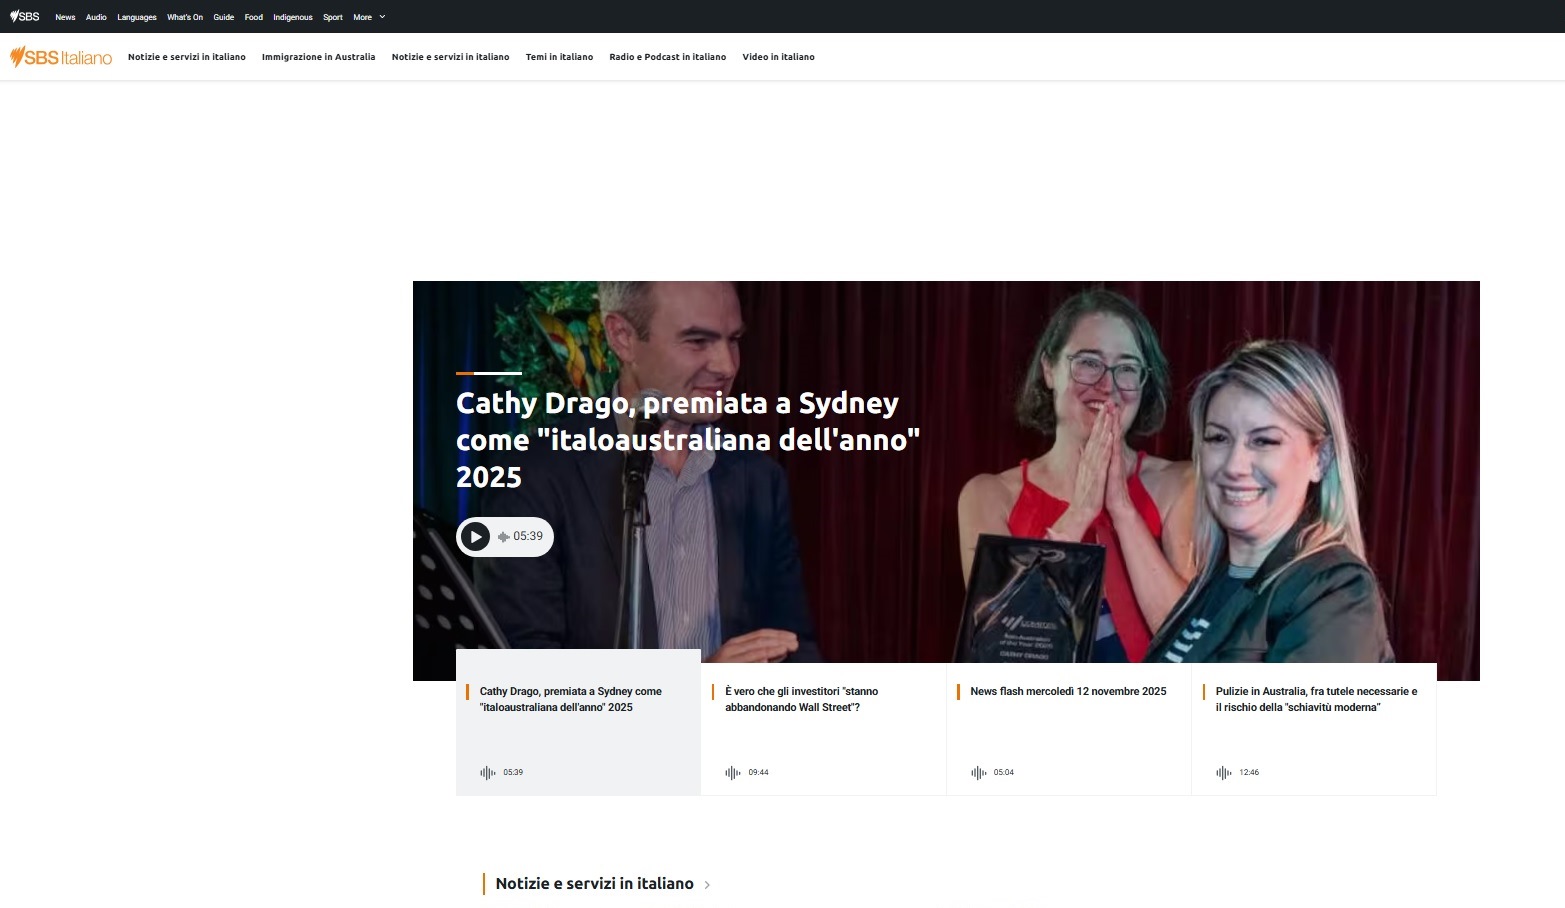Screen dimensions: 1565x908
Task: Go to Immigrazione in Australia
Action: (318, 57)
